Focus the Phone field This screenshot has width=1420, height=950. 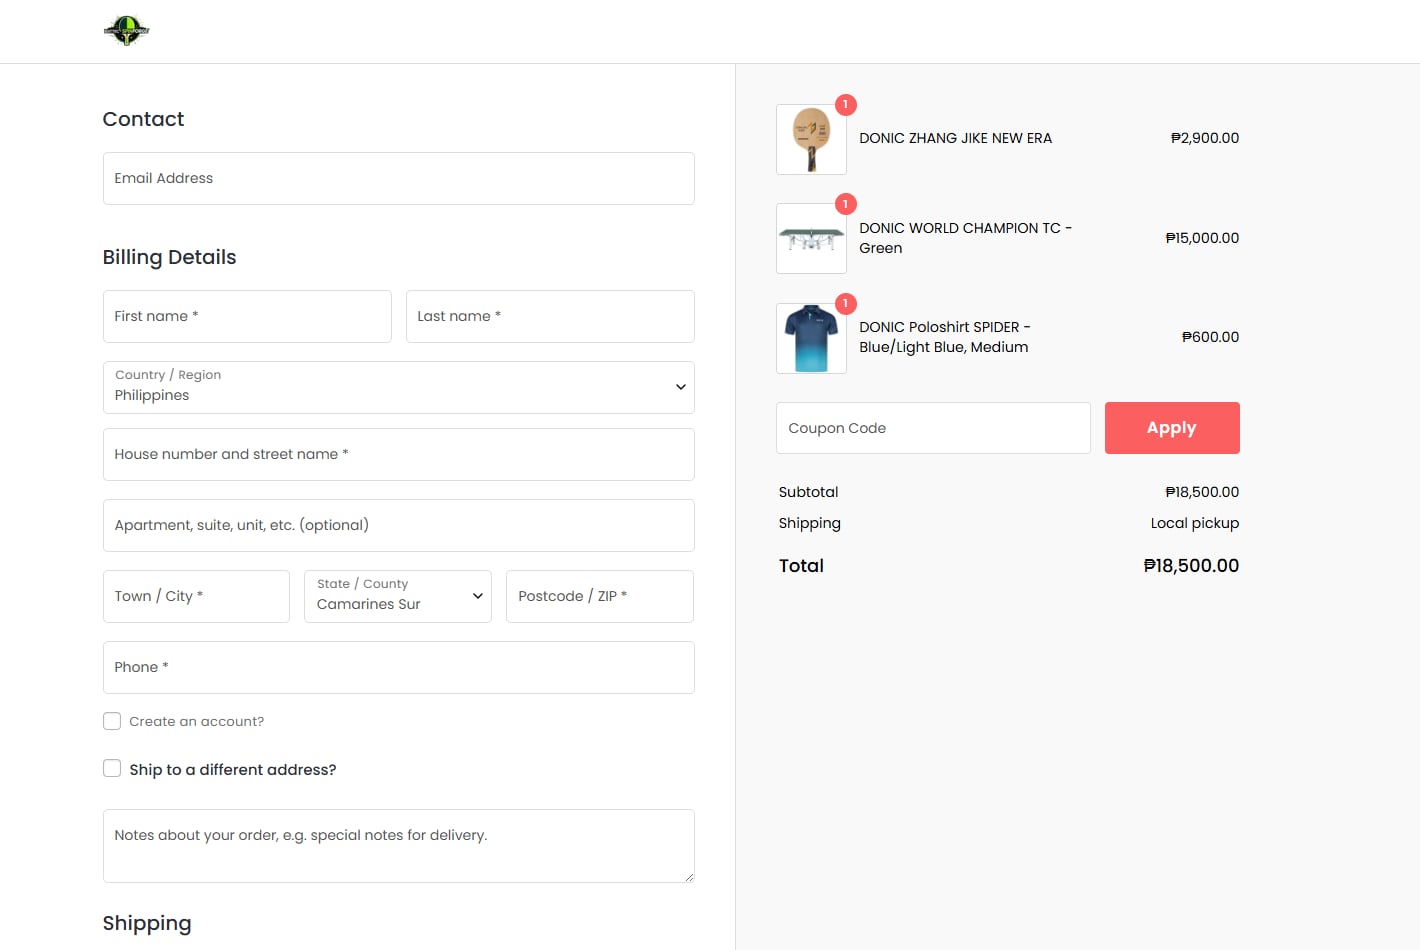[398, 667]
